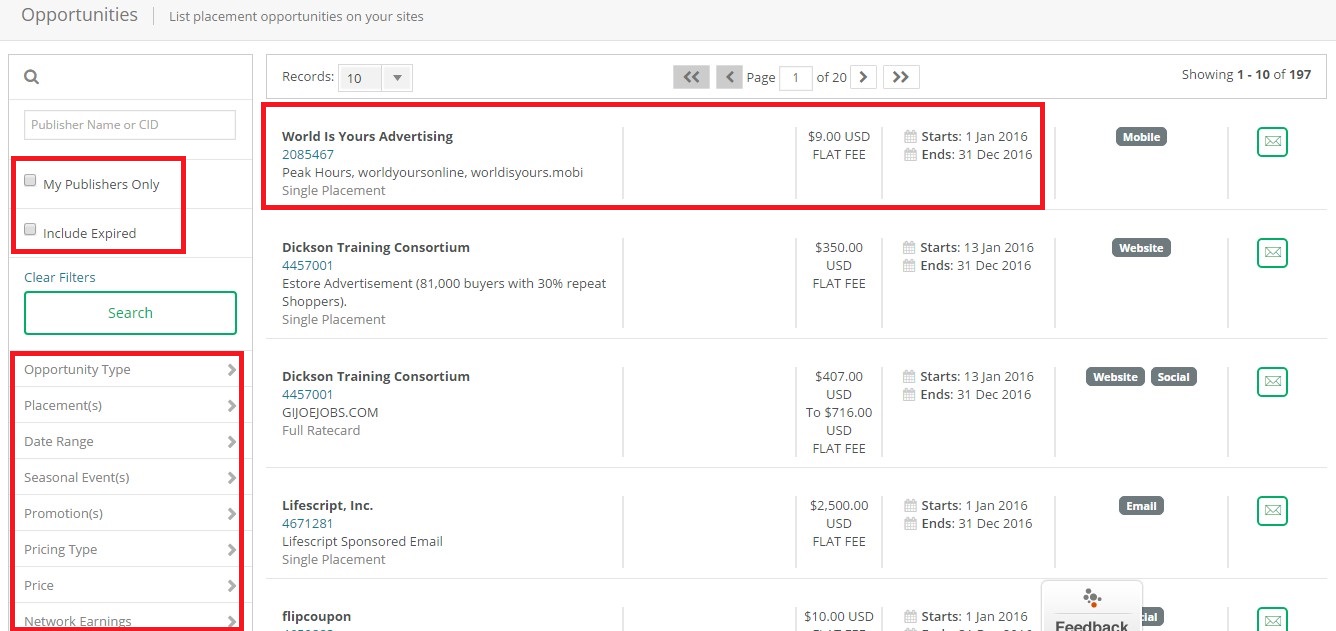
Task: Click the page number input box
Action: 796,77
